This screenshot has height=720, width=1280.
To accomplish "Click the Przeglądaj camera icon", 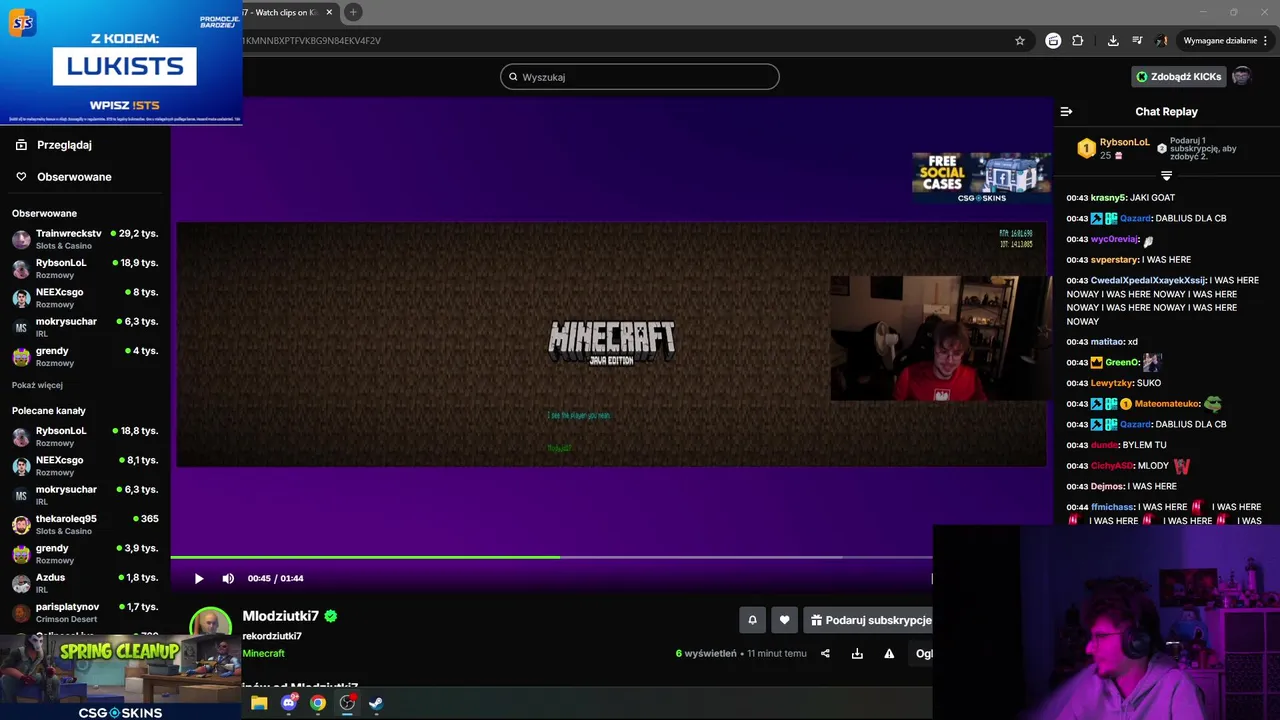I will coord(21,145).
